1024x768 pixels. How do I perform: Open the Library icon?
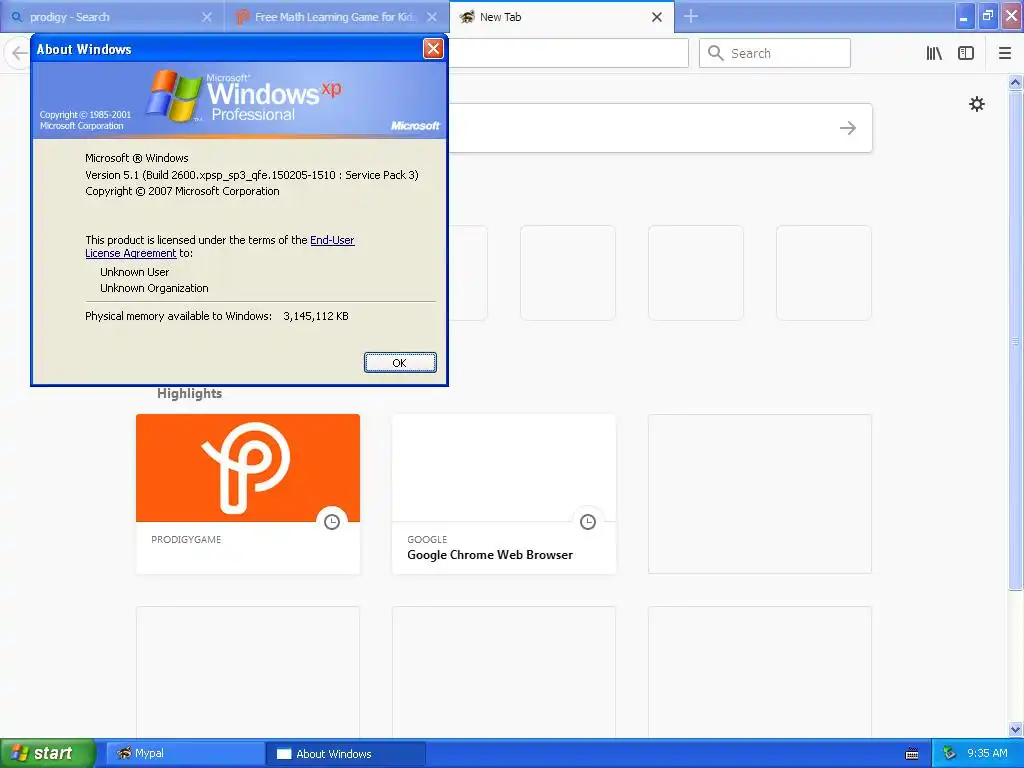click(934, 53)
